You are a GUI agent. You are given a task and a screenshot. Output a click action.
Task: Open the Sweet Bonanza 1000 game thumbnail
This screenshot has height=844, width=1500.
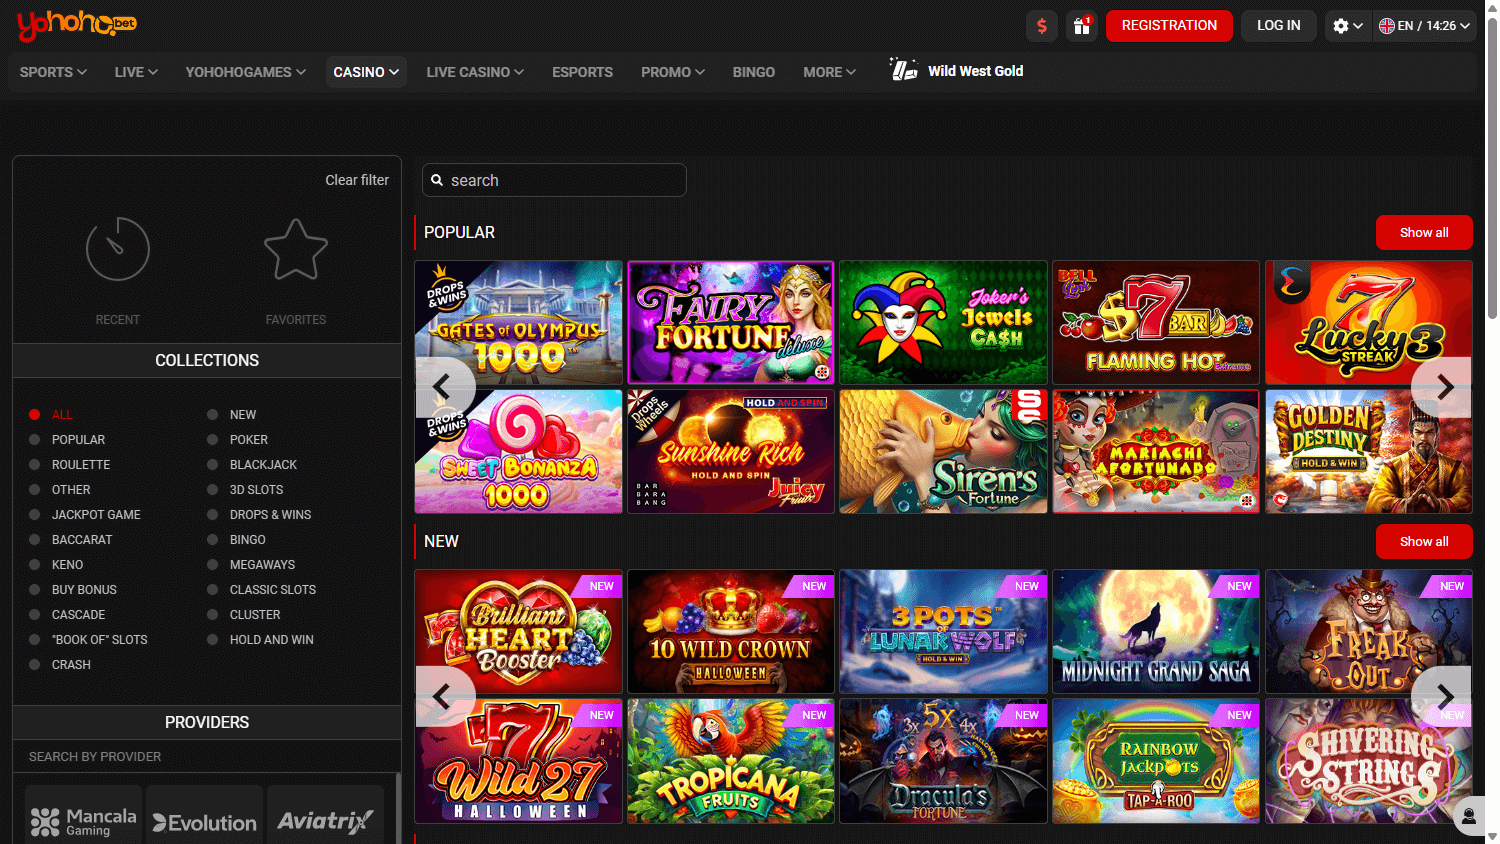[x=518, y=451]
